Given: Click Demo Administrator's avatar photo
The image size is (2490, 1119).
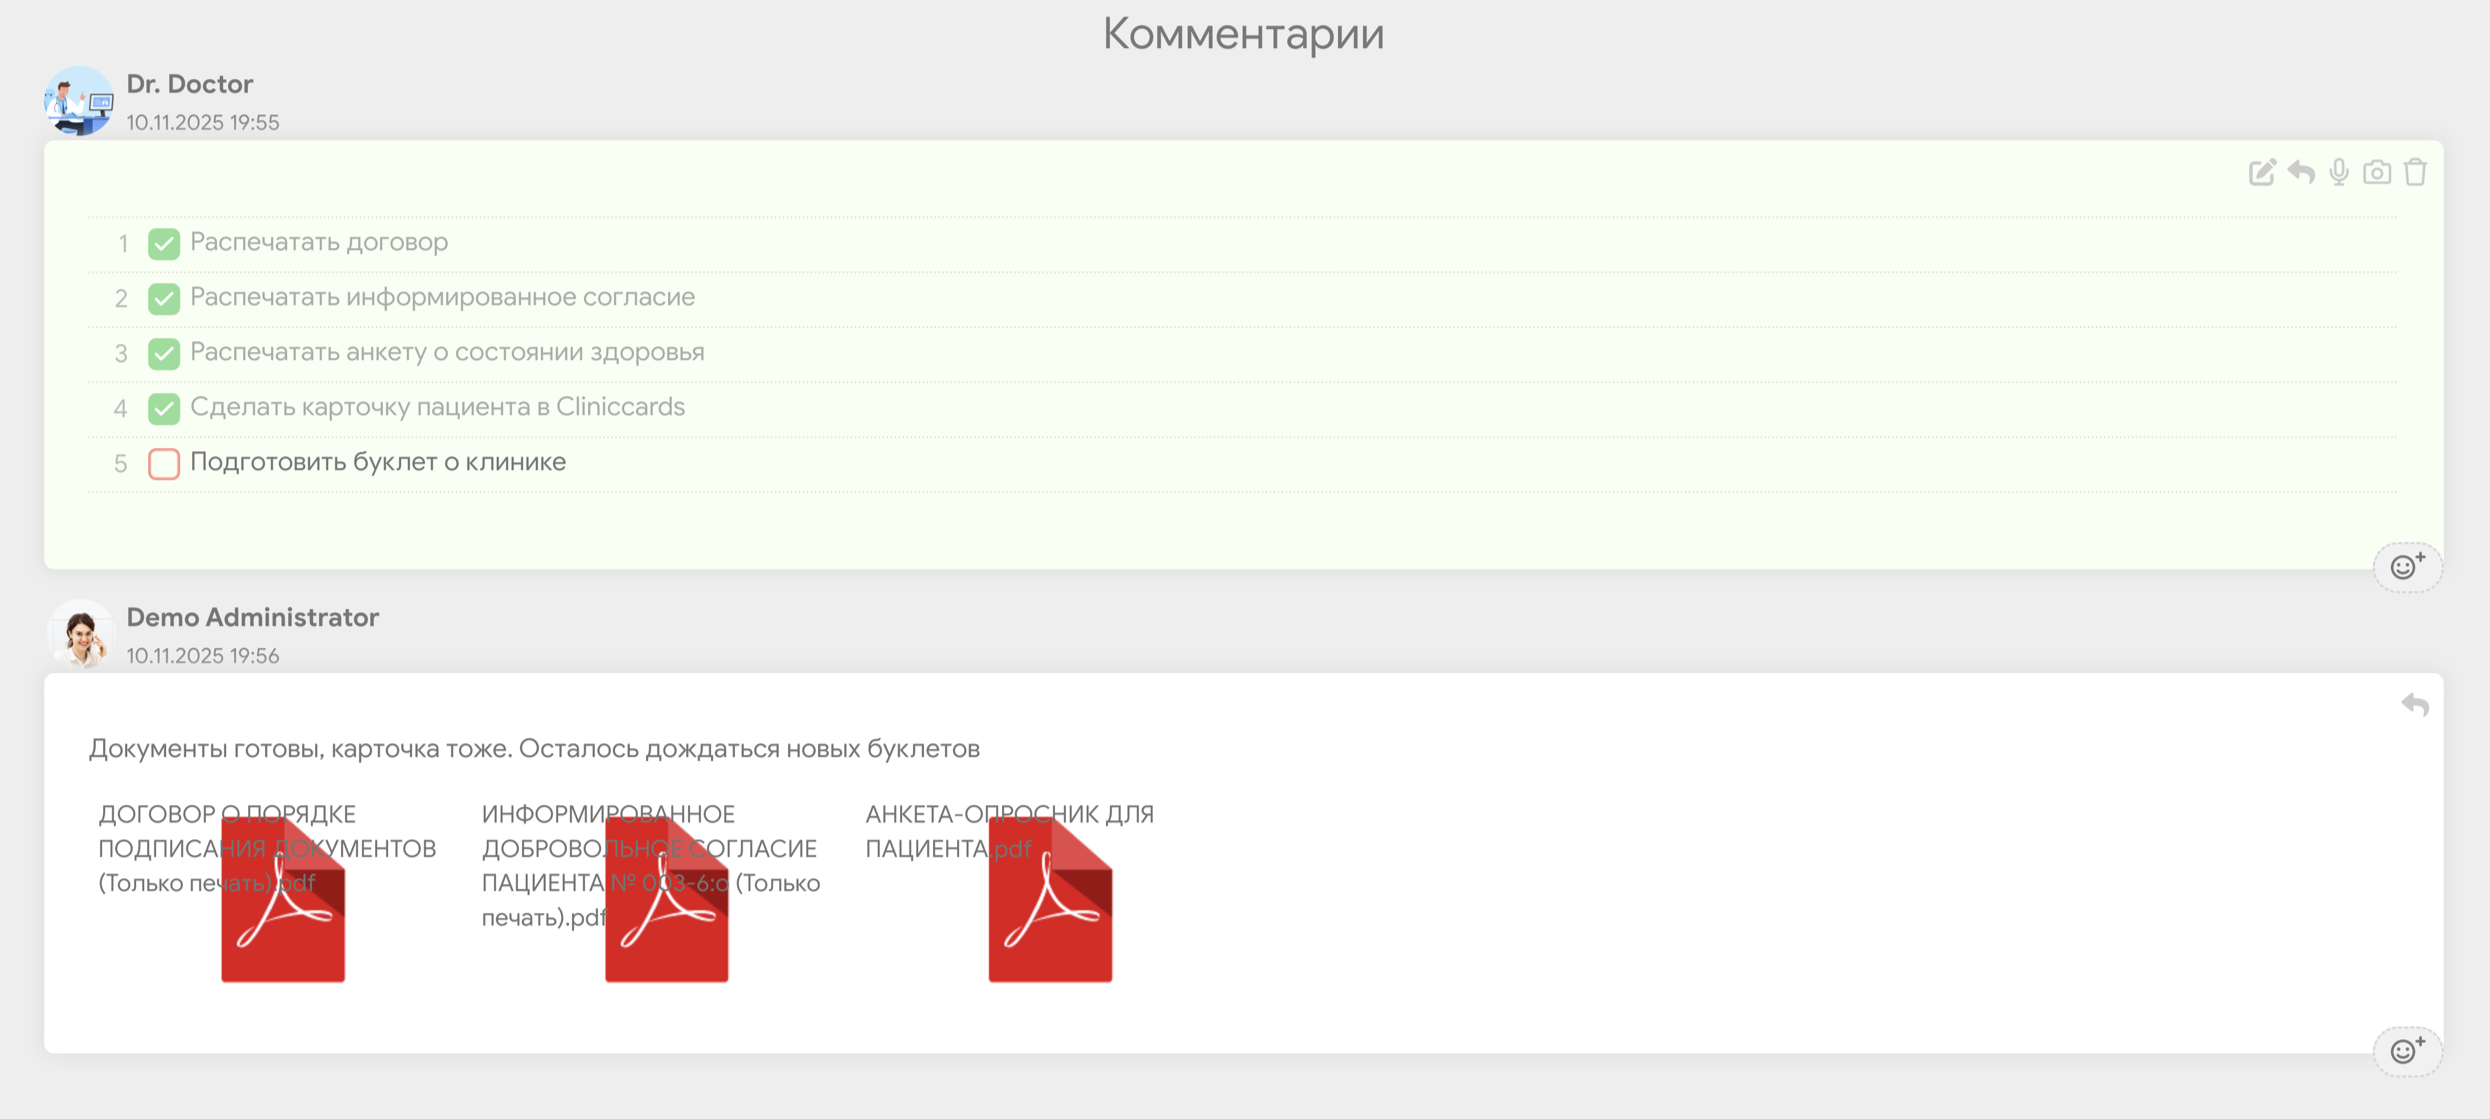Looking at the screenshot, I should pos(81,634).
